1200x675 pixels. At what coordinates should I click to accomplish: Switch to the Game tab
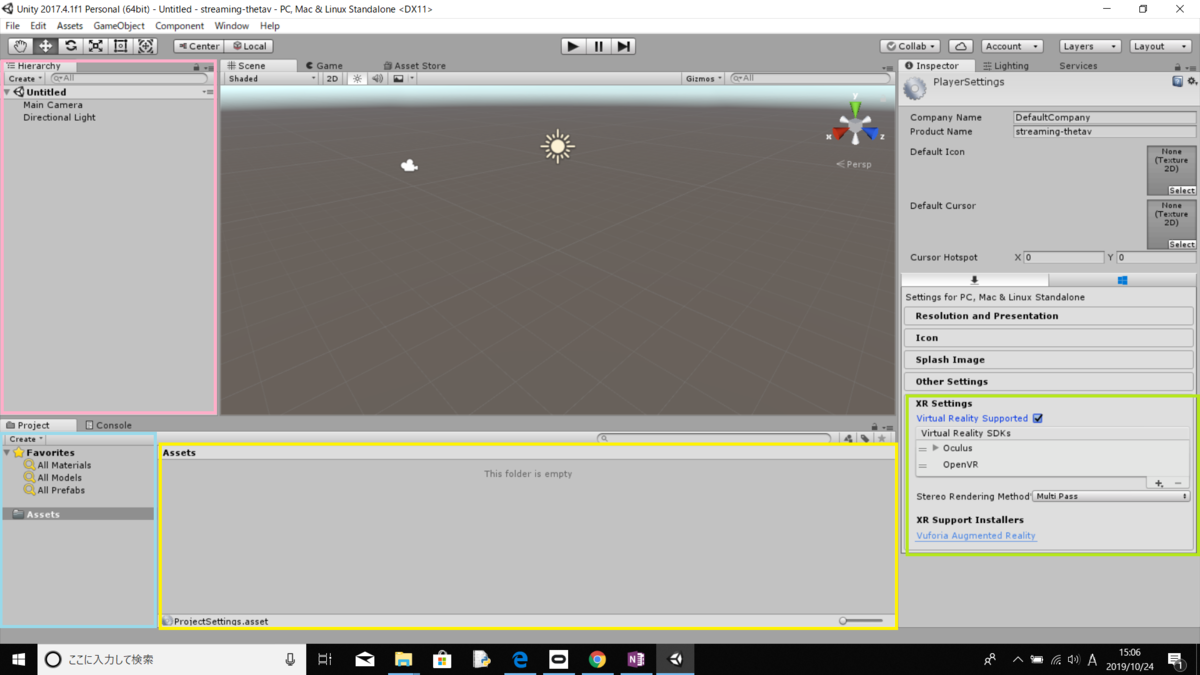pyautogui.click(x=324, y=65)
